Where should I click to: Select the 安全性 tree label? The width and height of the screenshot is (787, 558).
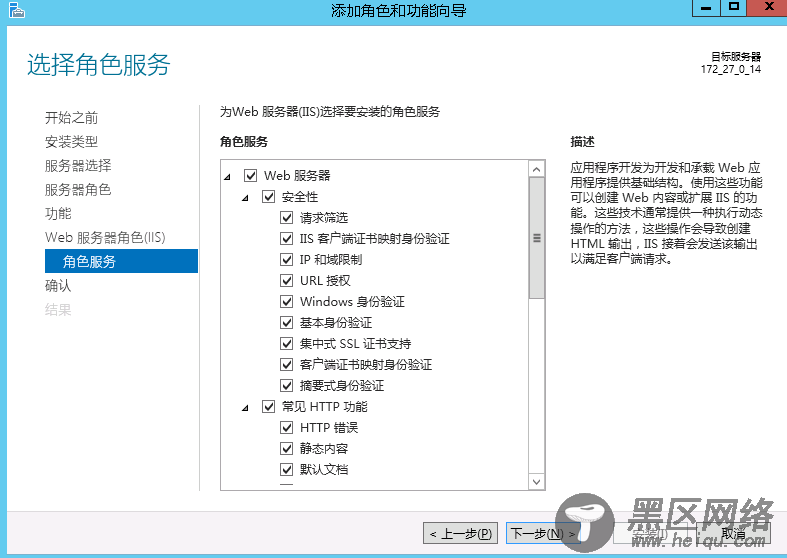click(x=300, y=197)
